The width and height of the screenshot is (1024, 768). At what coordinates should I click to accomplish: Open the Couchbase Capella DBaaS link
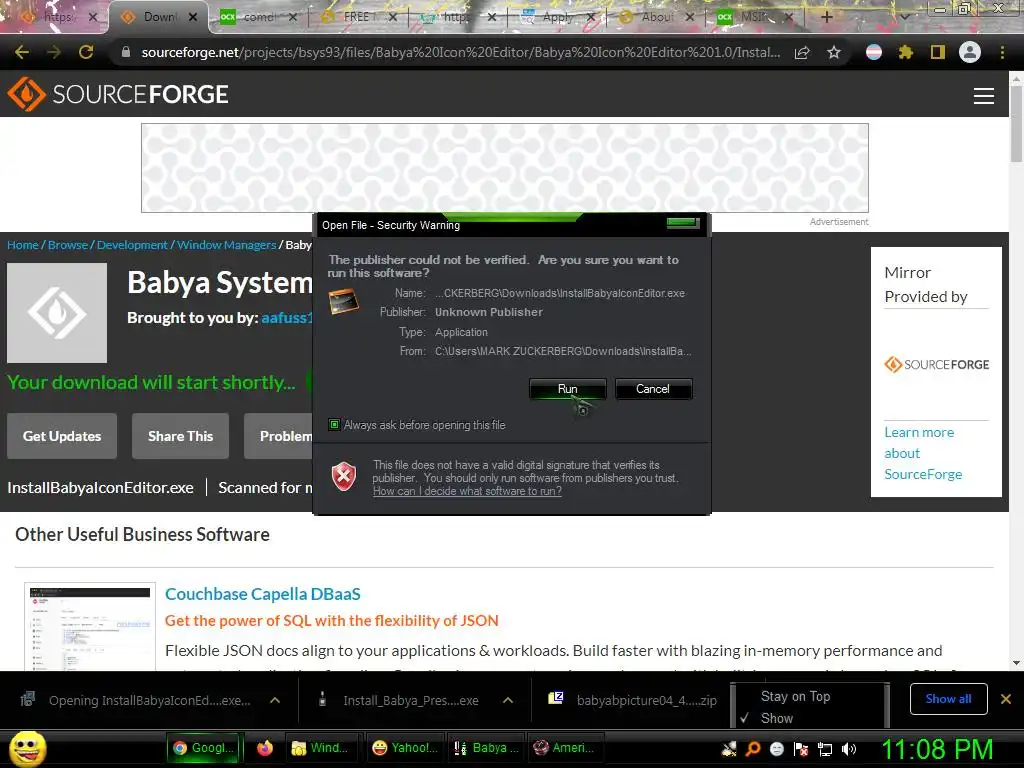pos(263,594)
